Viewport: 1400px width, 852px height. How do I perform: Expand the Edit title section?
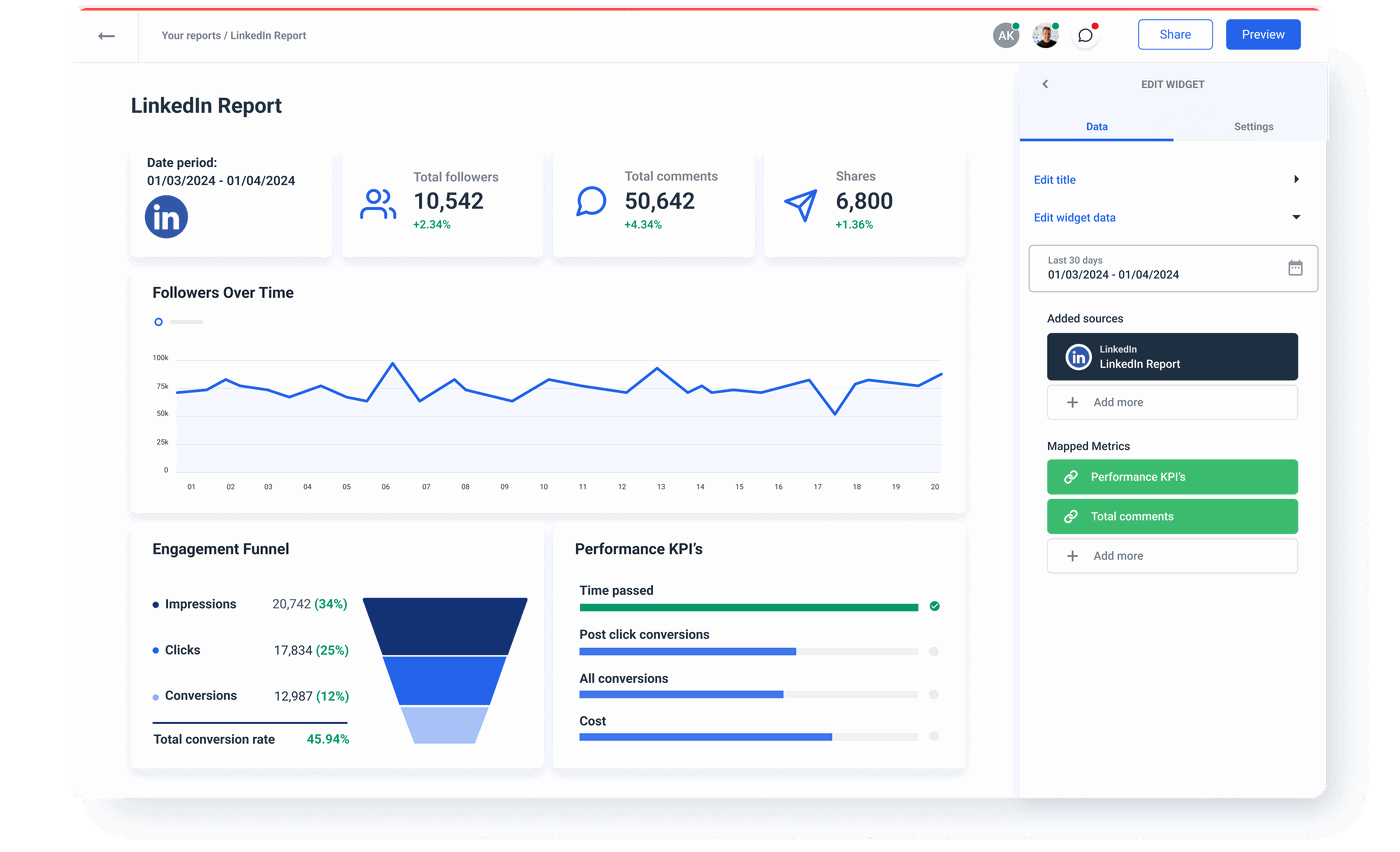1296,180
